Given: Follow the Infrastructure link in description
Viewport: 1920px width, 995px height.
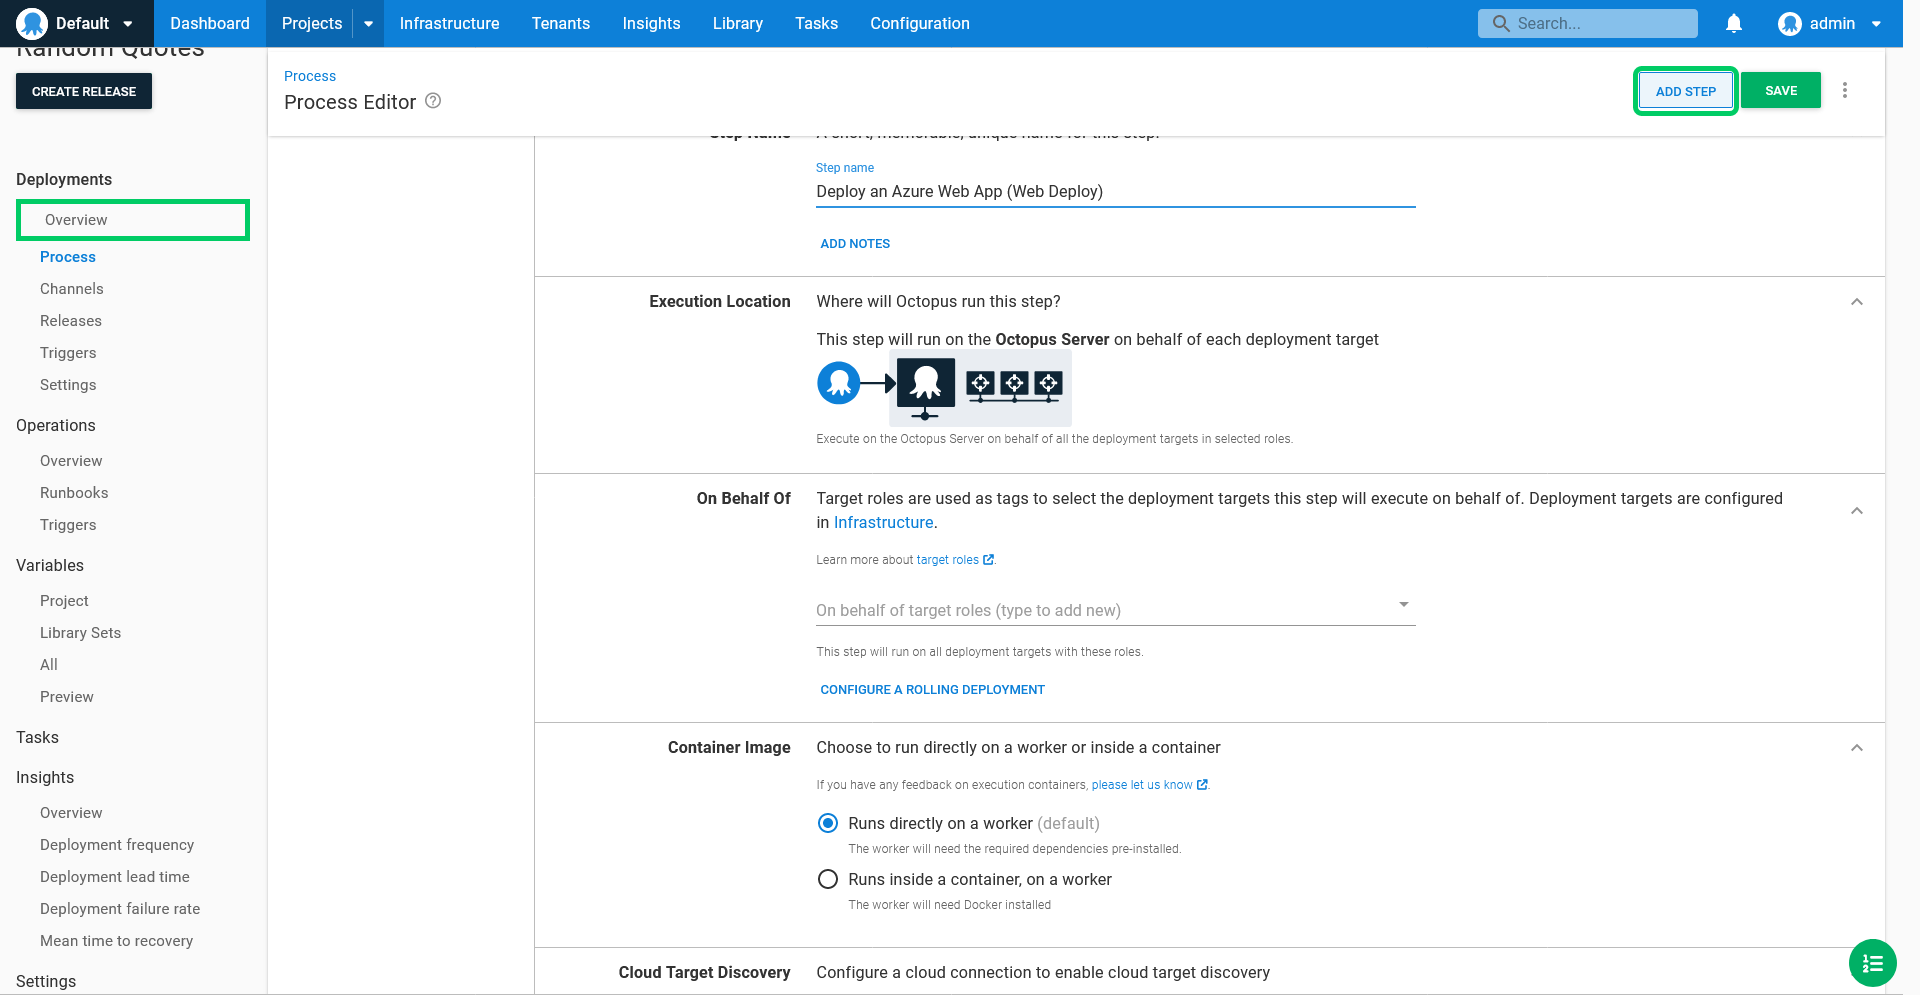Looking at the screenshot, I should (x=883, y=523).
